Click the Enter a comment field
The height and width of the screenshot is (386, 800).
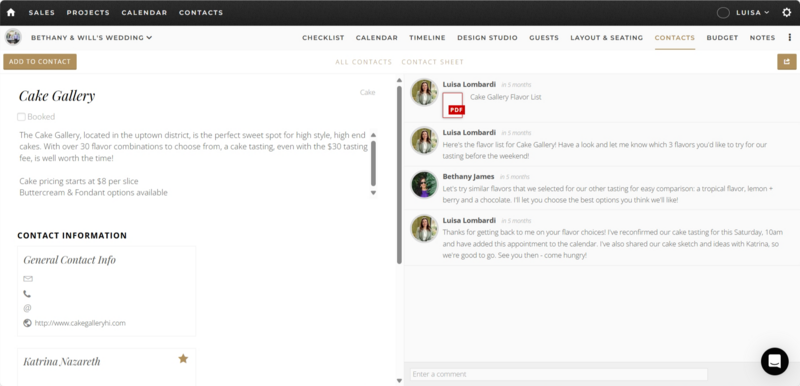[559, 374]
